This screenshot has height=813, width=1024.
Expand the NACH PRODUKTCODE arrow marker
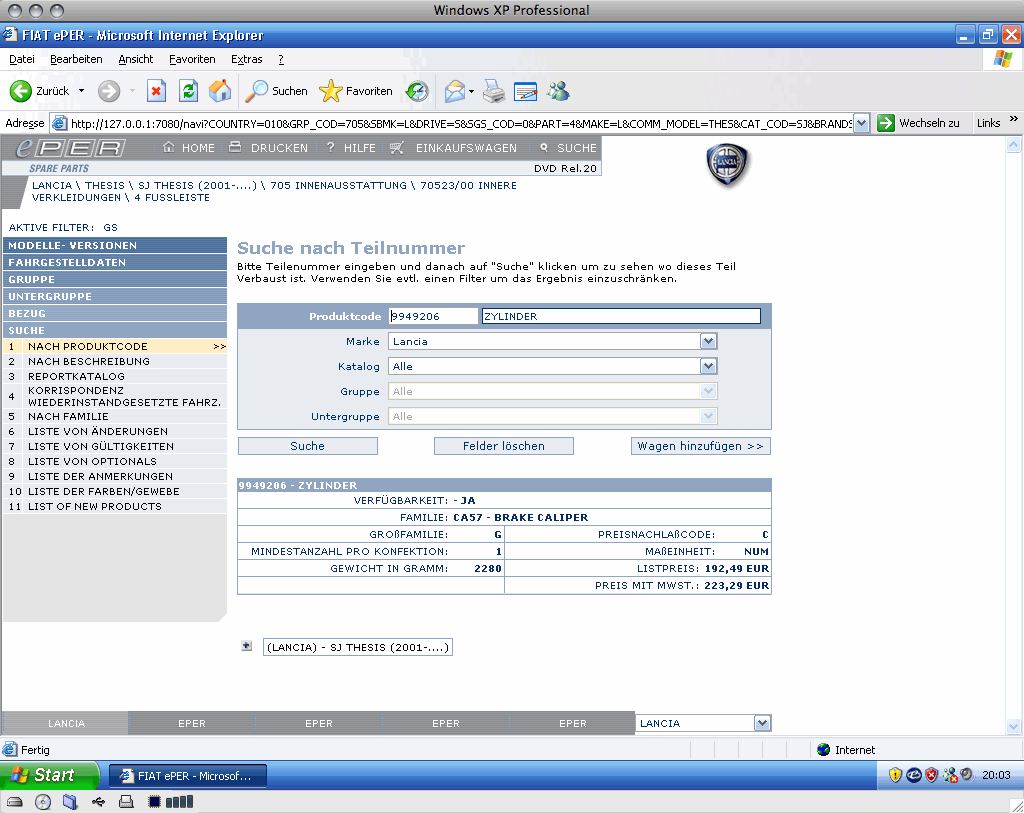tap(219, 347)
